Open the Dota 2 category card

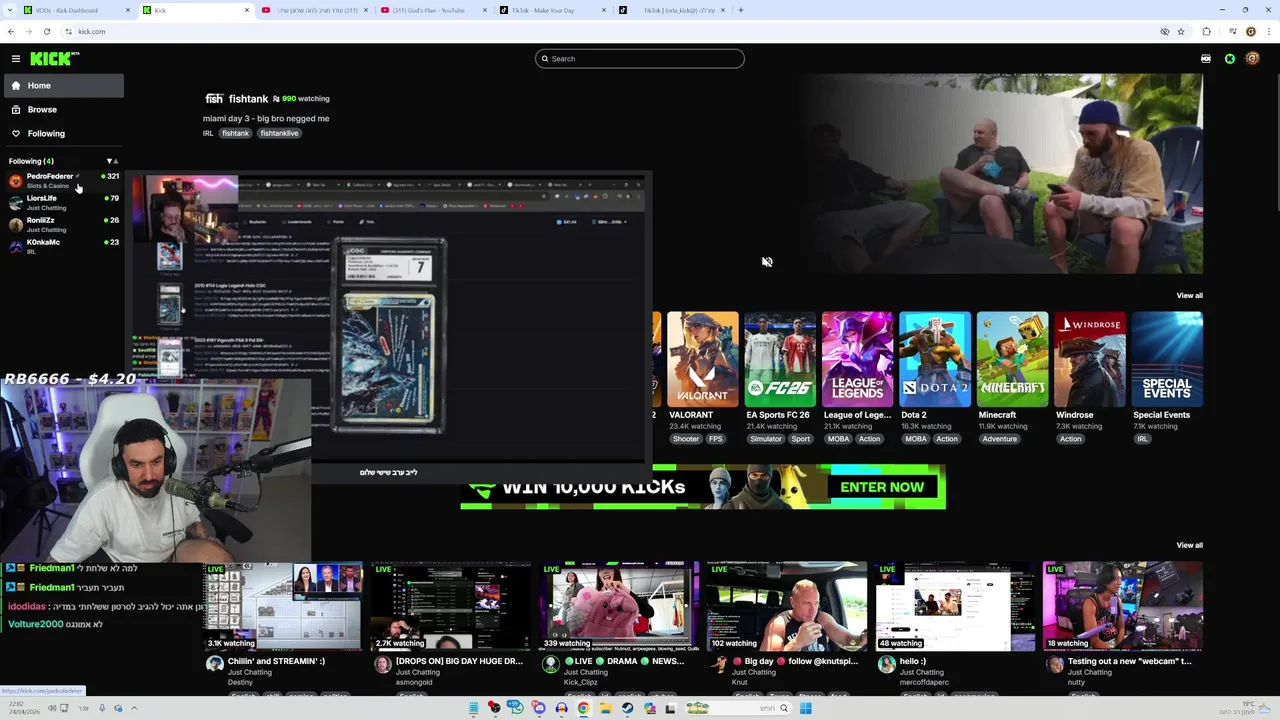coord(935,360)
